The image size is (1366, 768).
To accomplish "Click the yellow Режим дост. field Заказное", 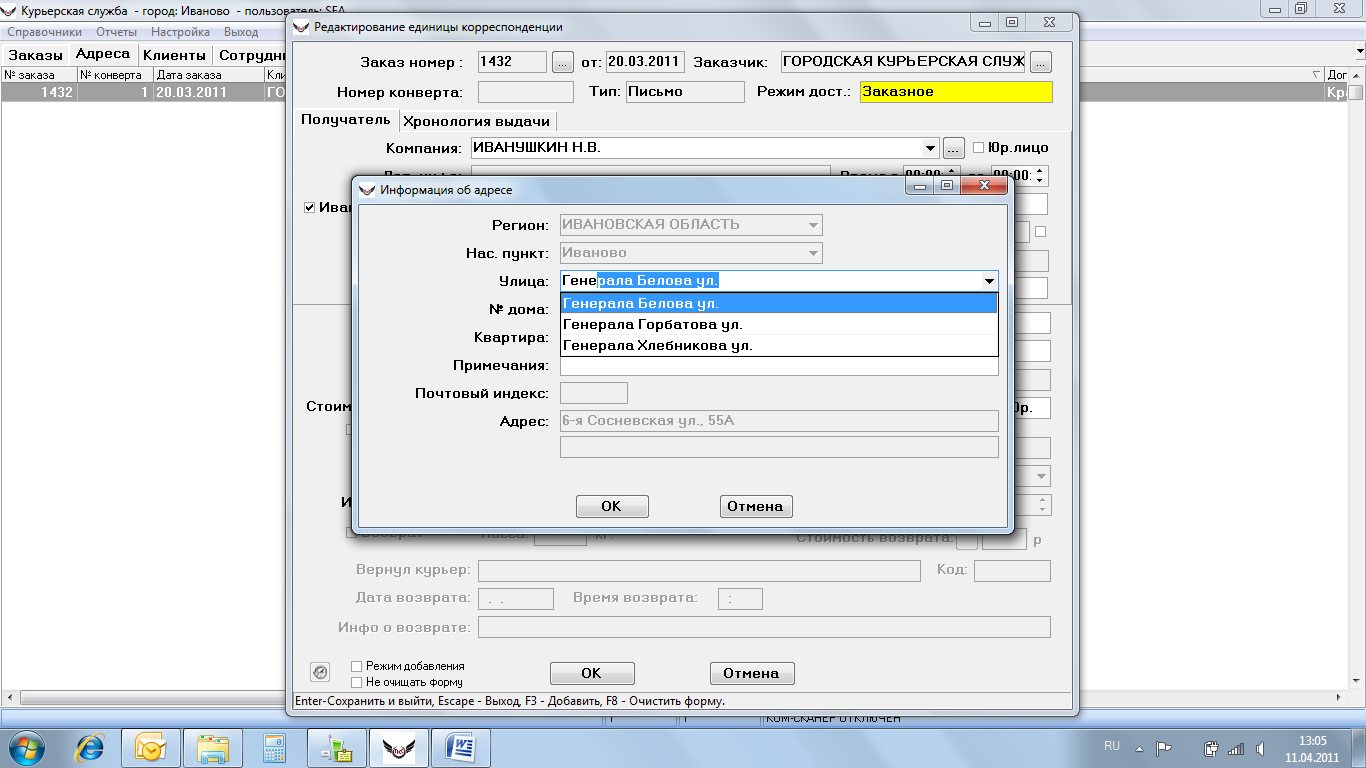I will click(956, 92).
